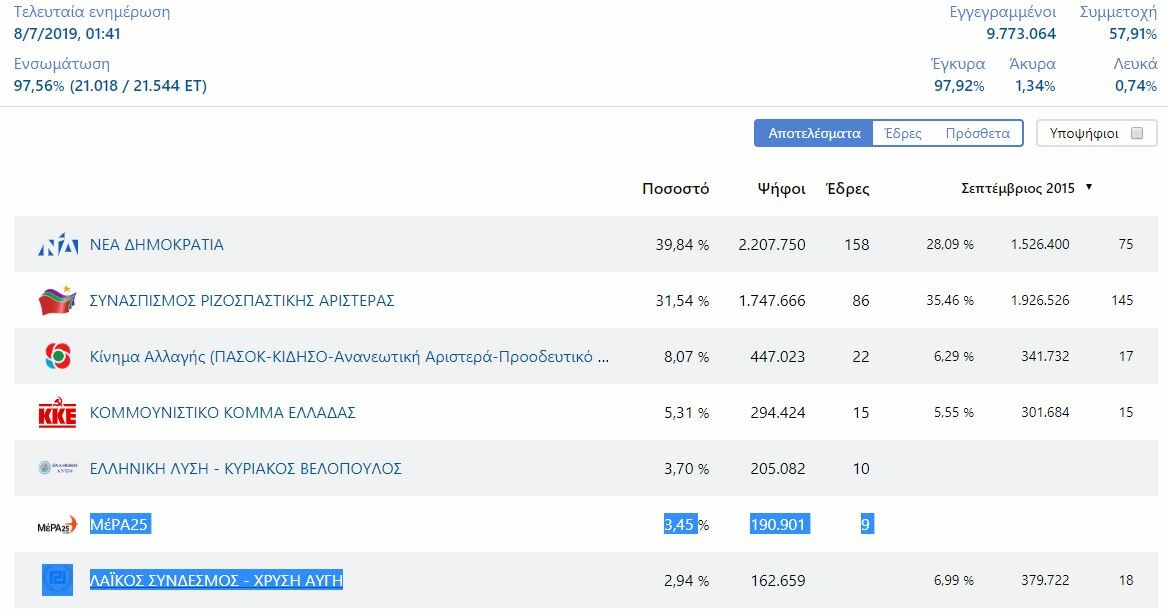
Task: Click the 301.684 2015 votes value
Action: click(1045, 412)
